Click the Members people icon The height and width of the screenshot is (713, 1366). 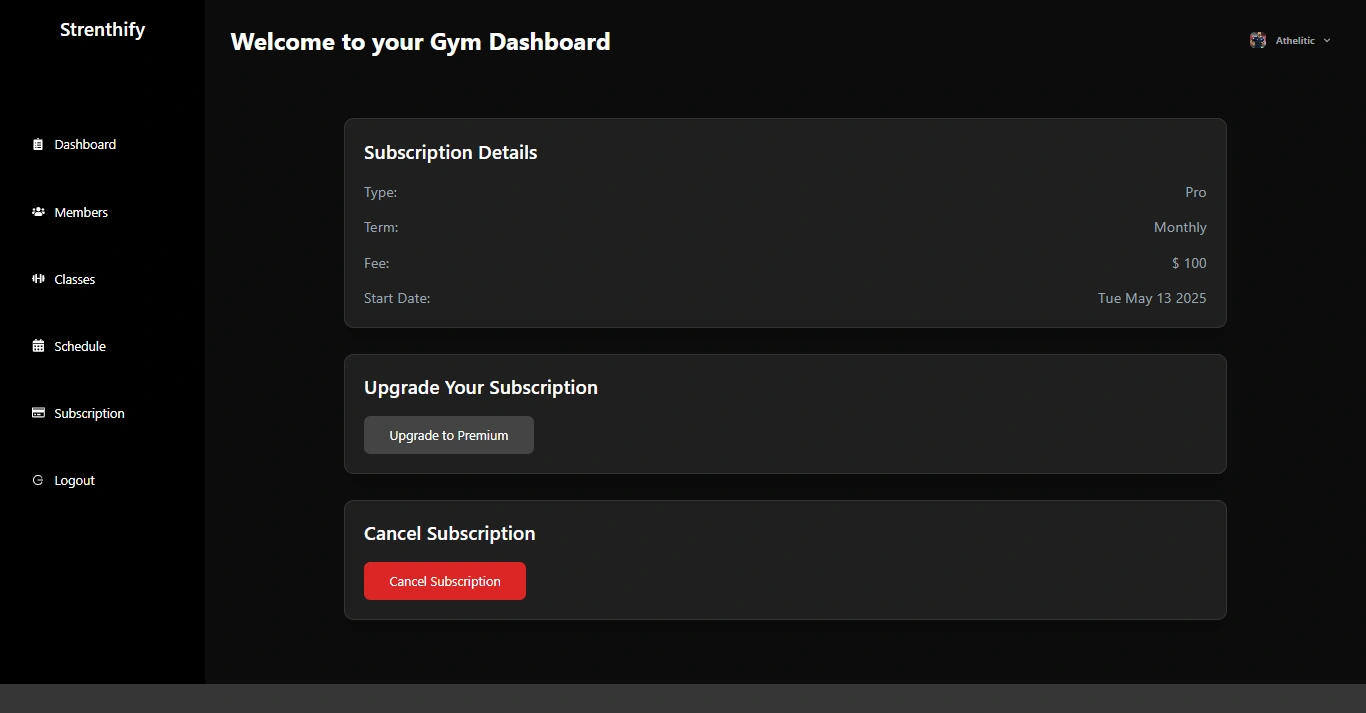point(38,212)
